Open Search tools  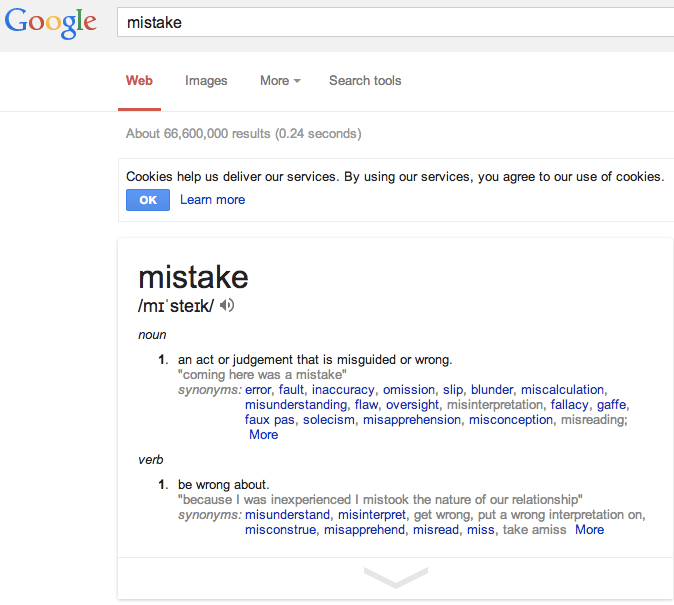(365, 81)
